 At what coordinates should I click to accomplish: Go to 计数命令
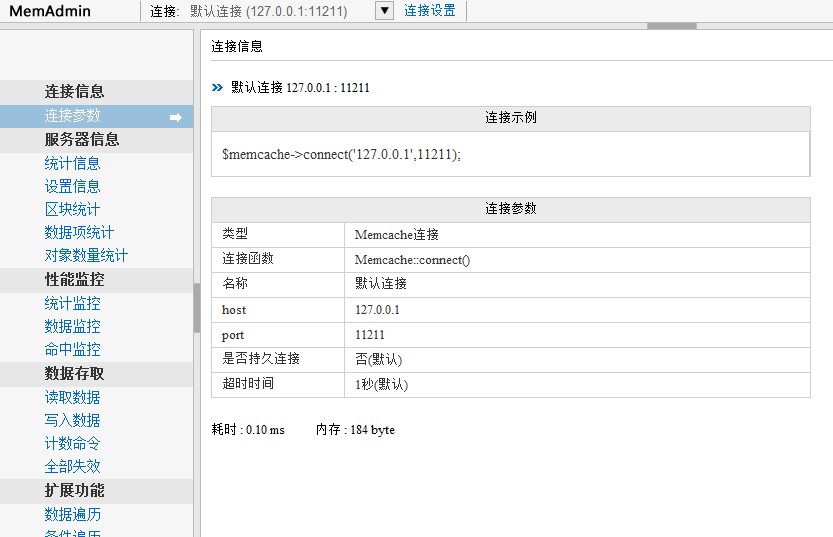(72, 444)
